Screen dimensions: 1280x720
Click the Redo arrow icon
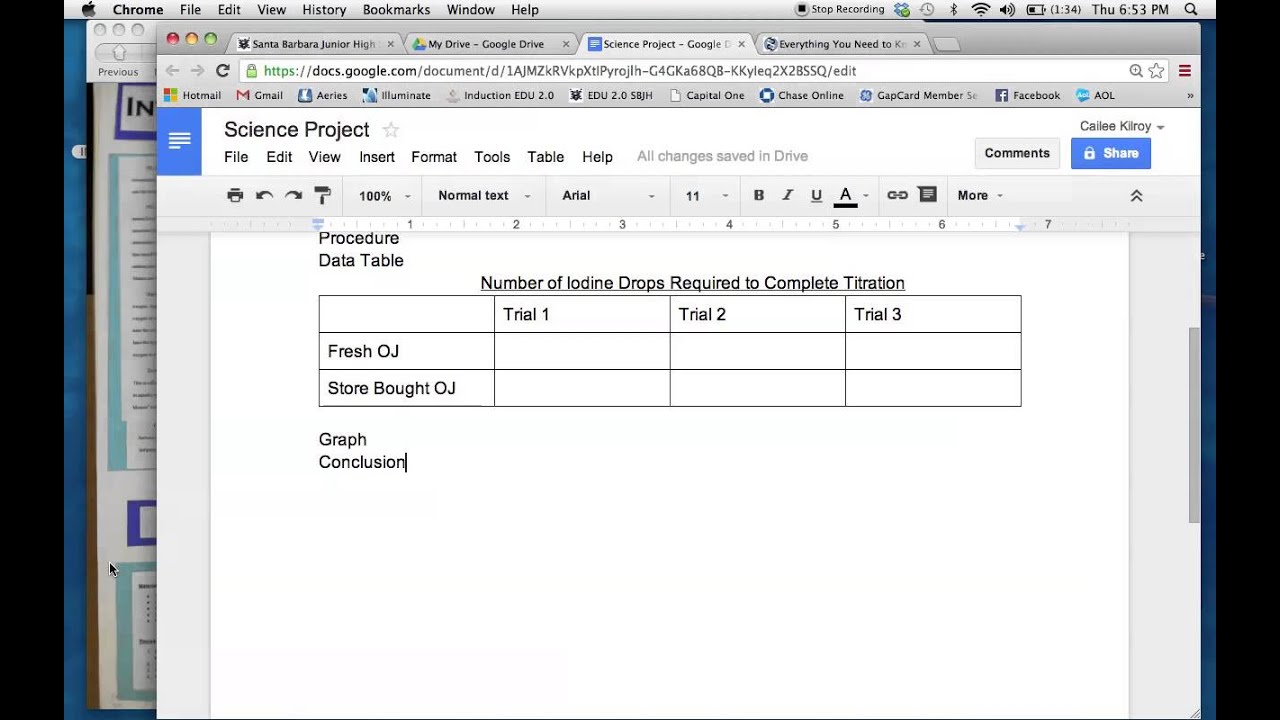(293, 195)
